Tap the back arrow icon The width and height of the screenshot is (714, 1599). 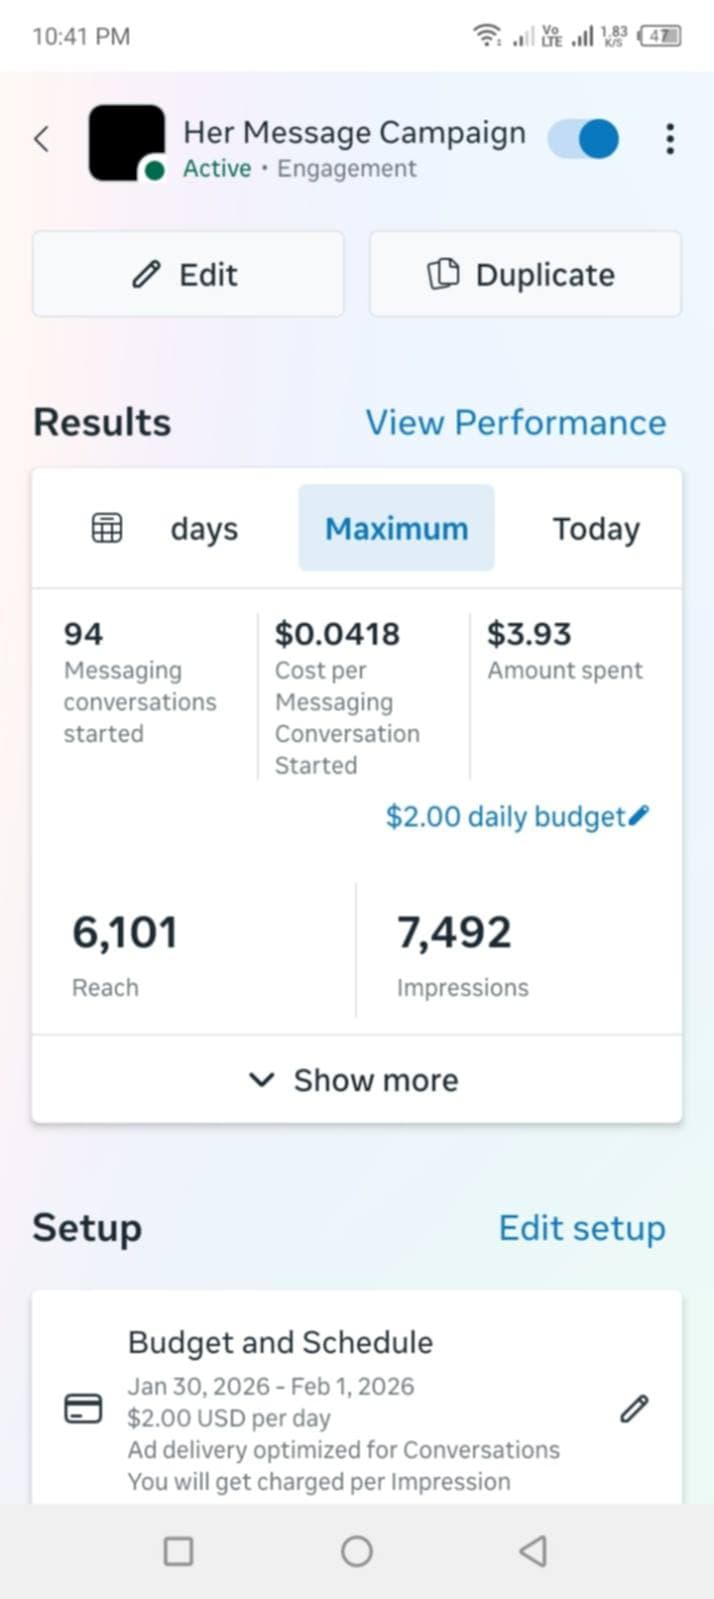(42, 139)
